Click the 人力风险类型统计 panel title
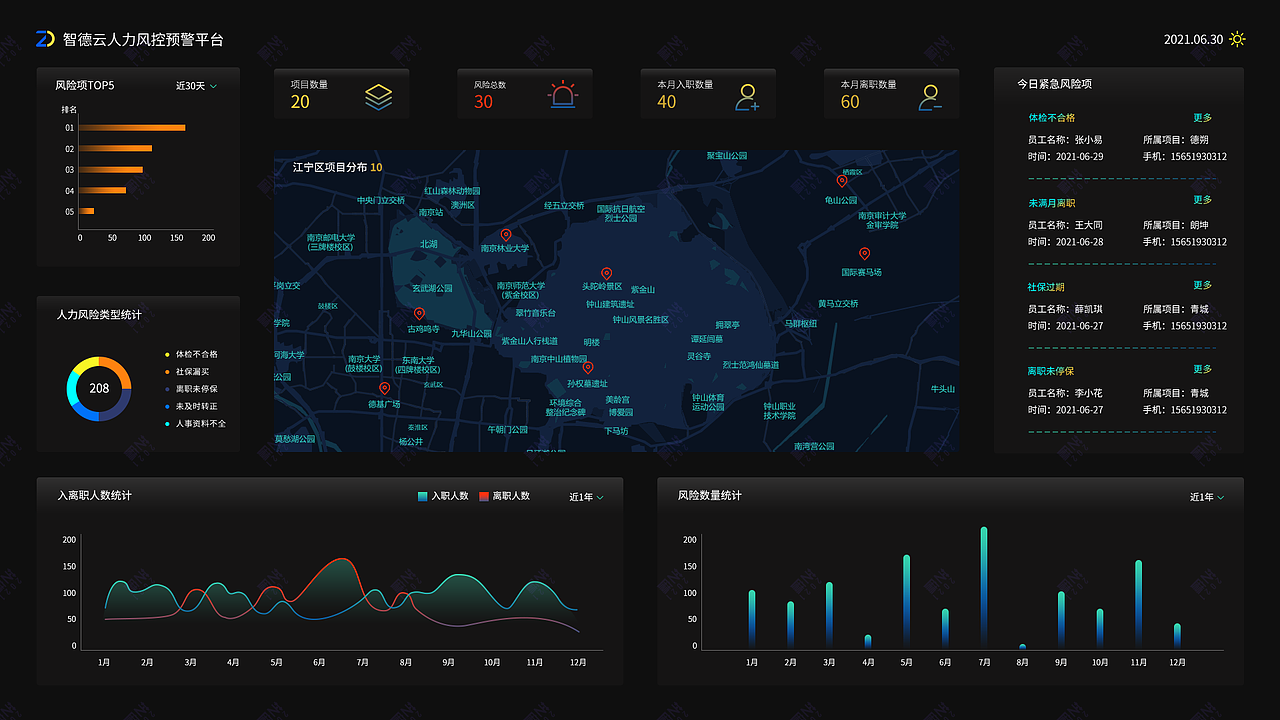1280x720 pixels. [99, 314]
